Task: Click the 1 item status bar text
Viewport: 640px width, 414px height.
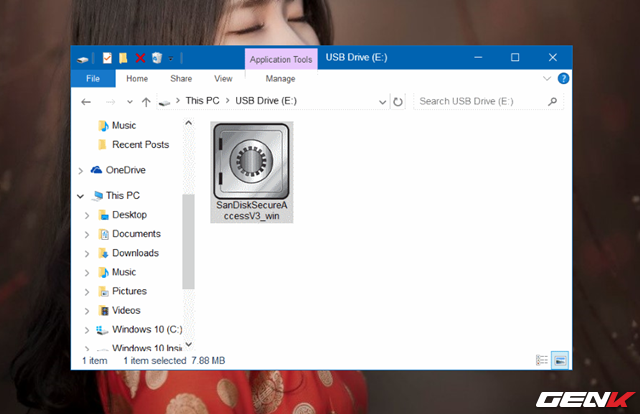Action: tap(95, 361)
